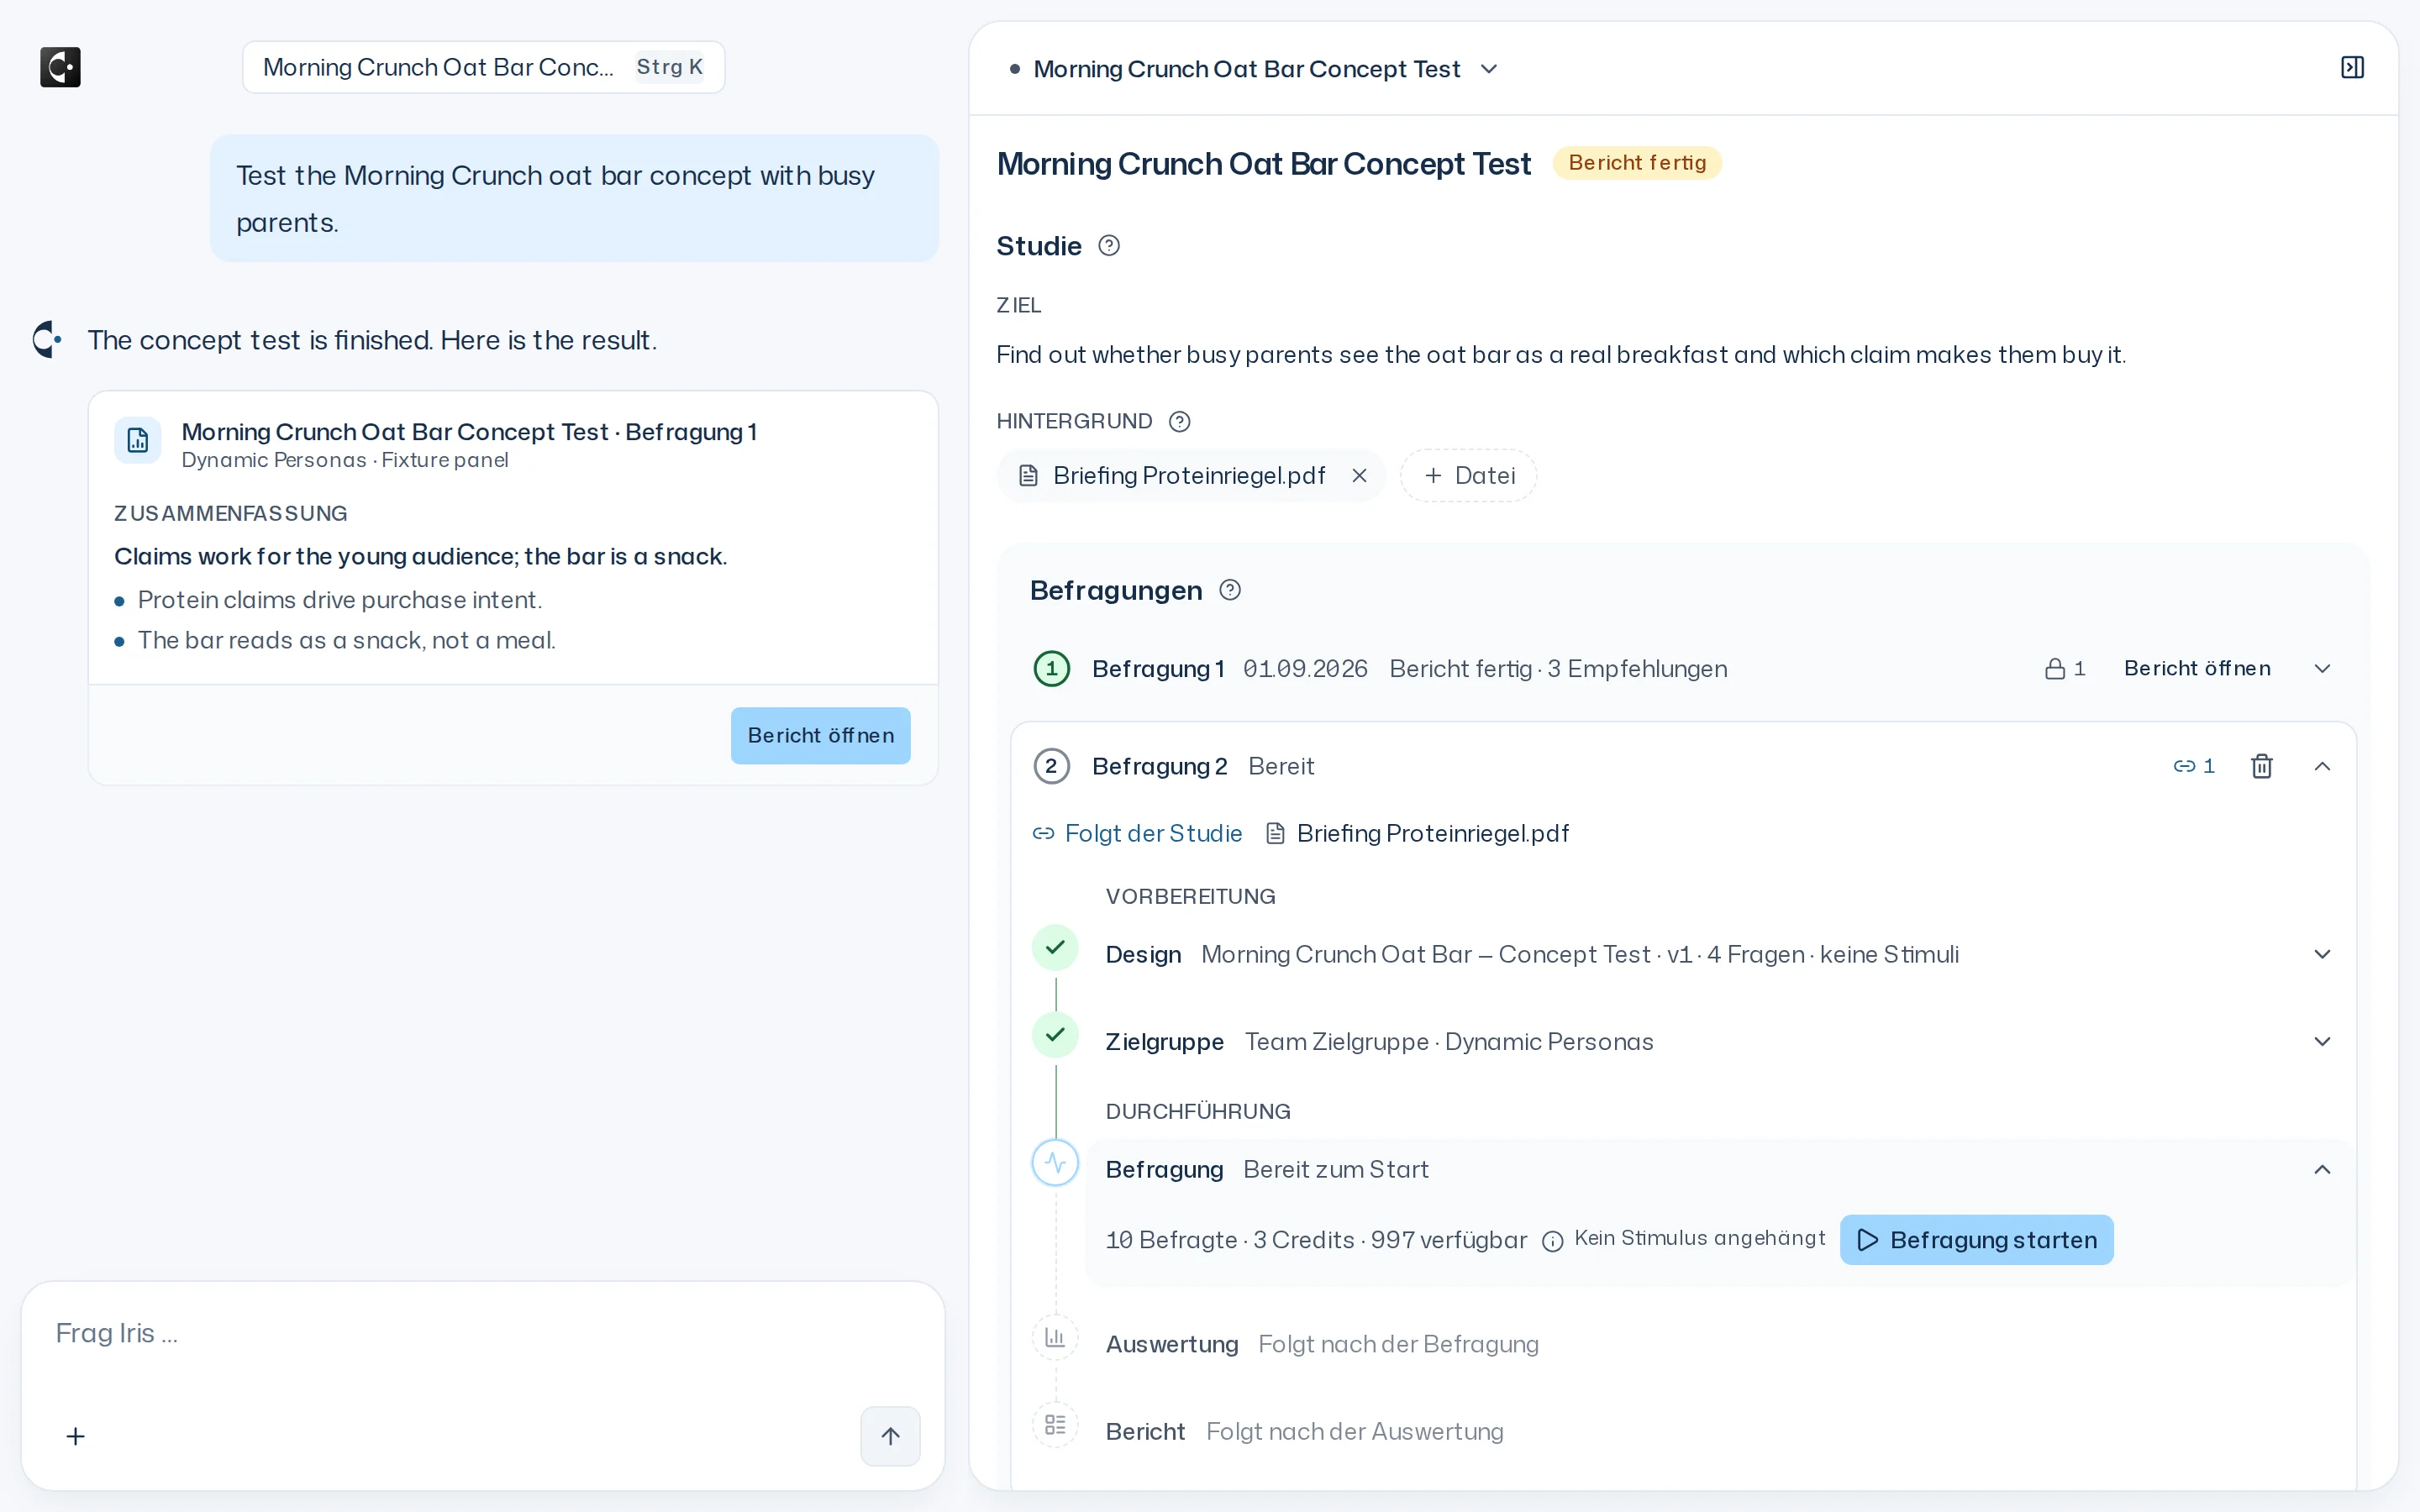Click the Iris avatar beside the reply
This screenshot has height=1512, width=2420.
click(x=47, y=340)
